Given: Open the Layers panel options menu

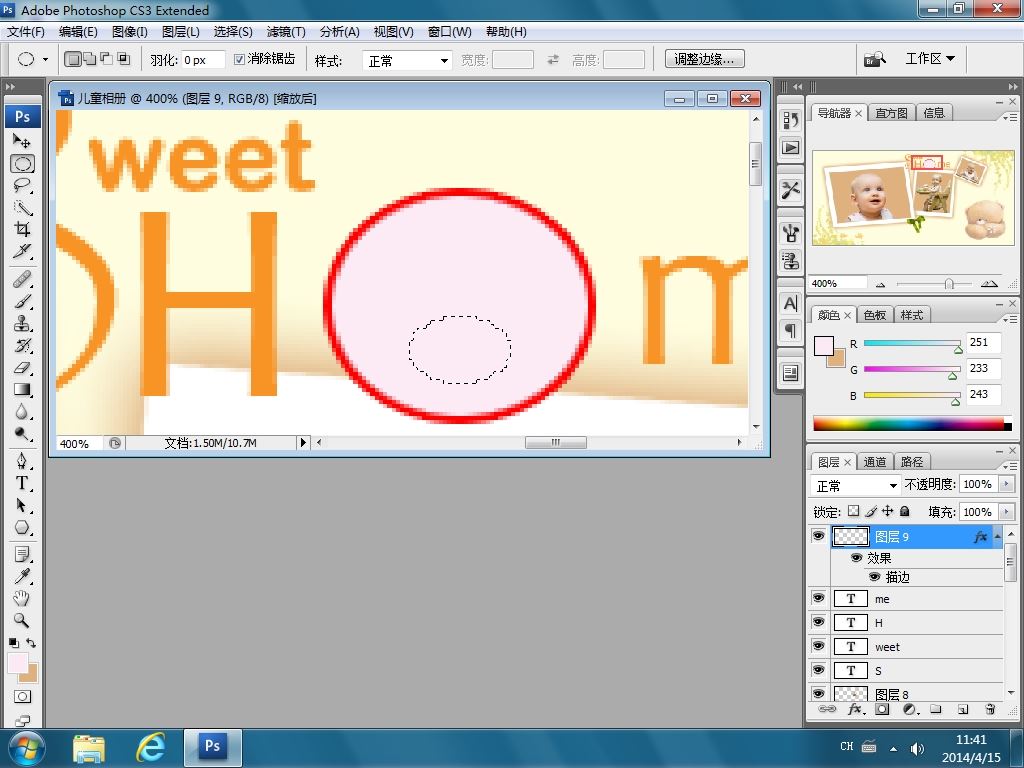Looking at the screenshot, I should pyautogui.click(x=1010, y=466).
